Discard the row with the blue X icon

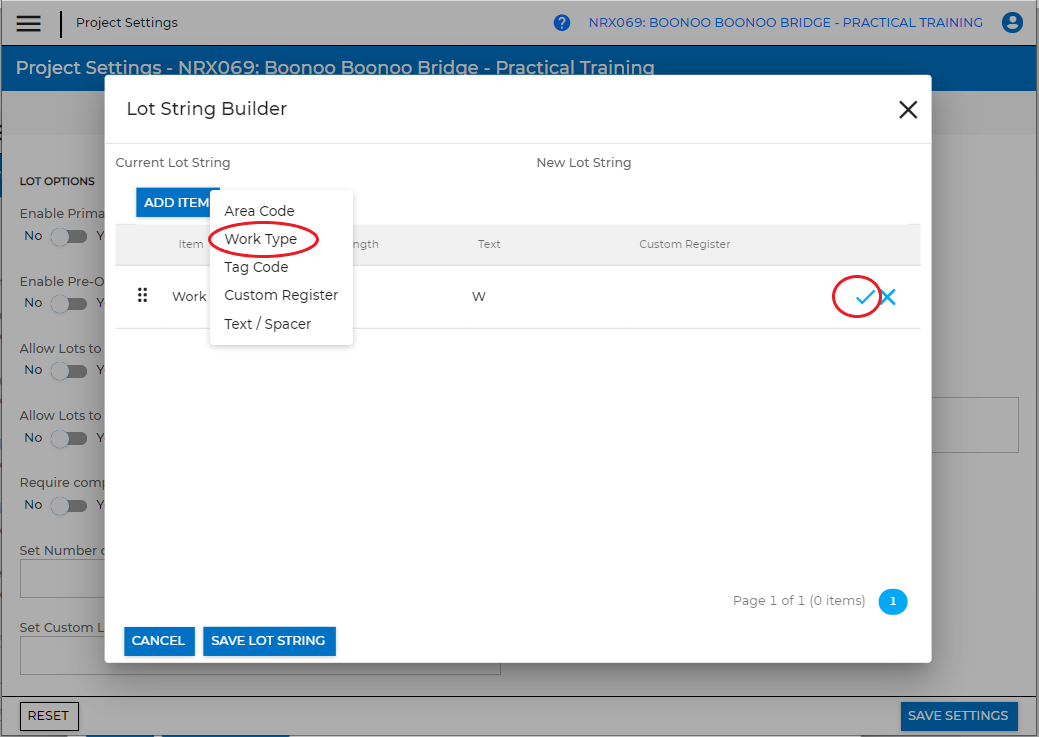pyautogui.click(x=888, y=297)
